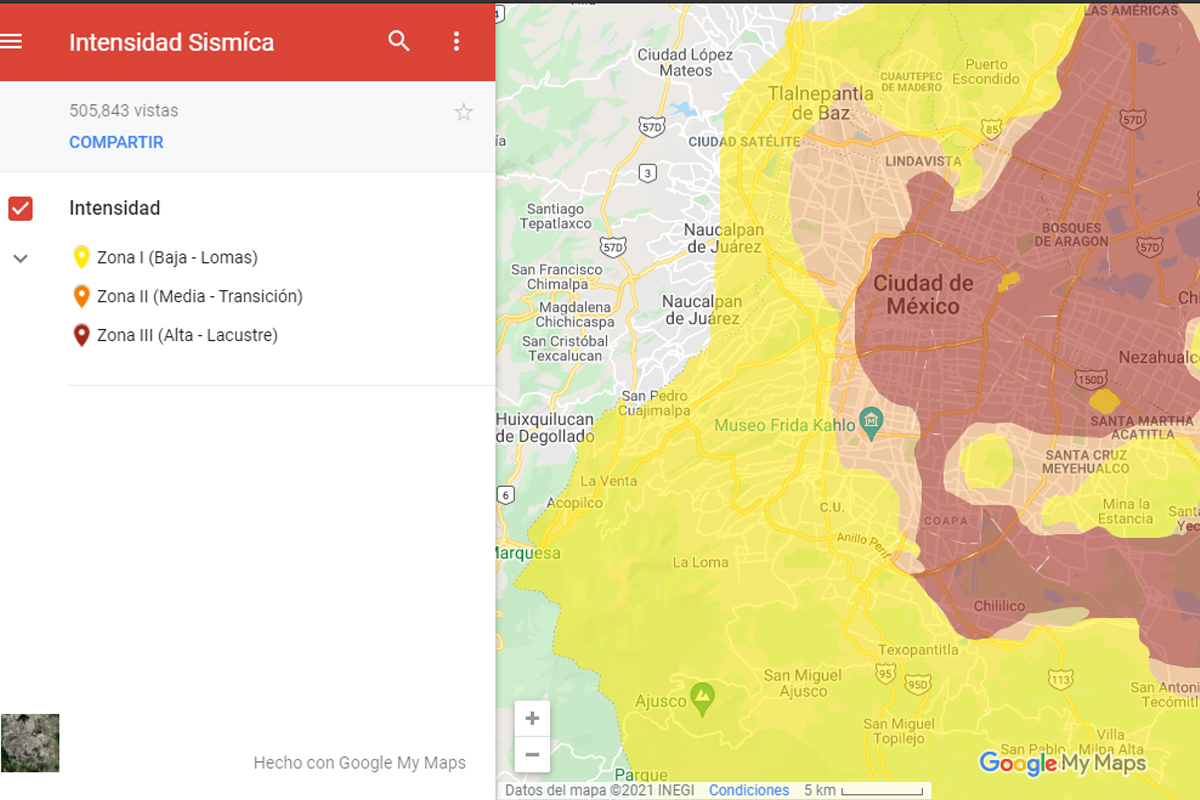Click the Google My Maps logo
Viewport: 1200px width, 800px height.
point(1062,764)
